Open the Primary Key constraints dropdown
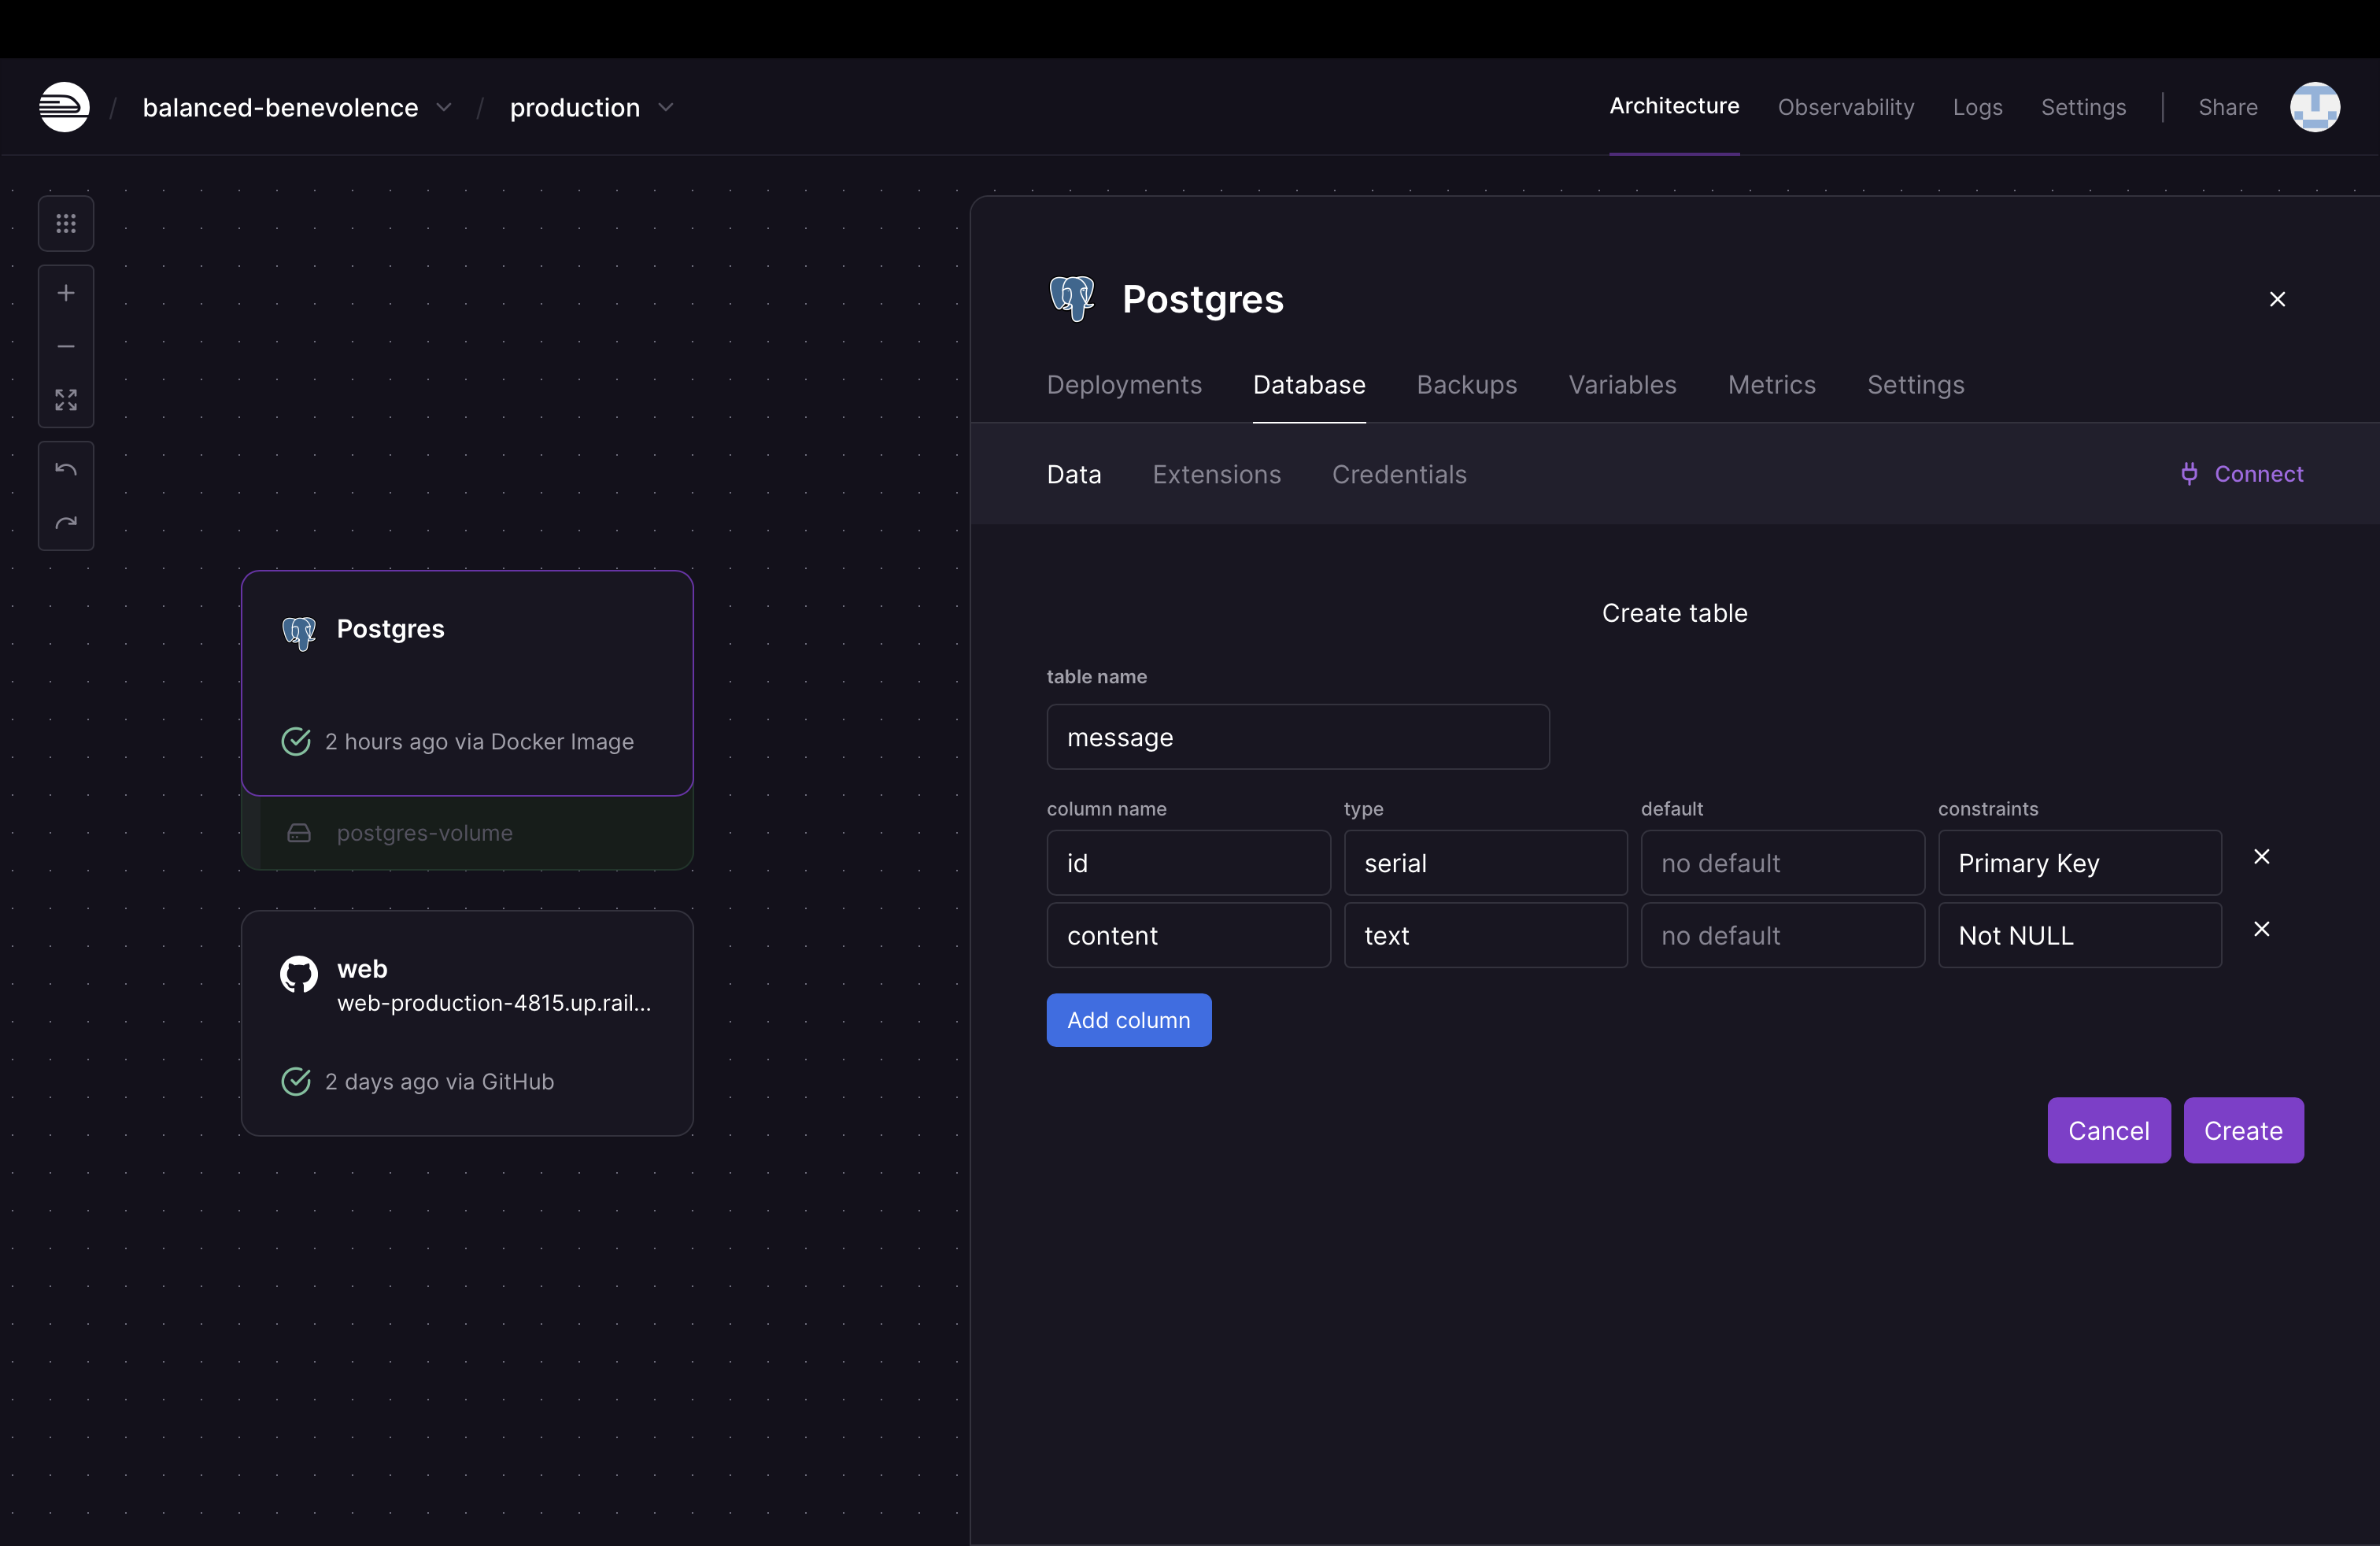The height and width of the screenshot is (1546, 2380). (x=2079, y=863)
